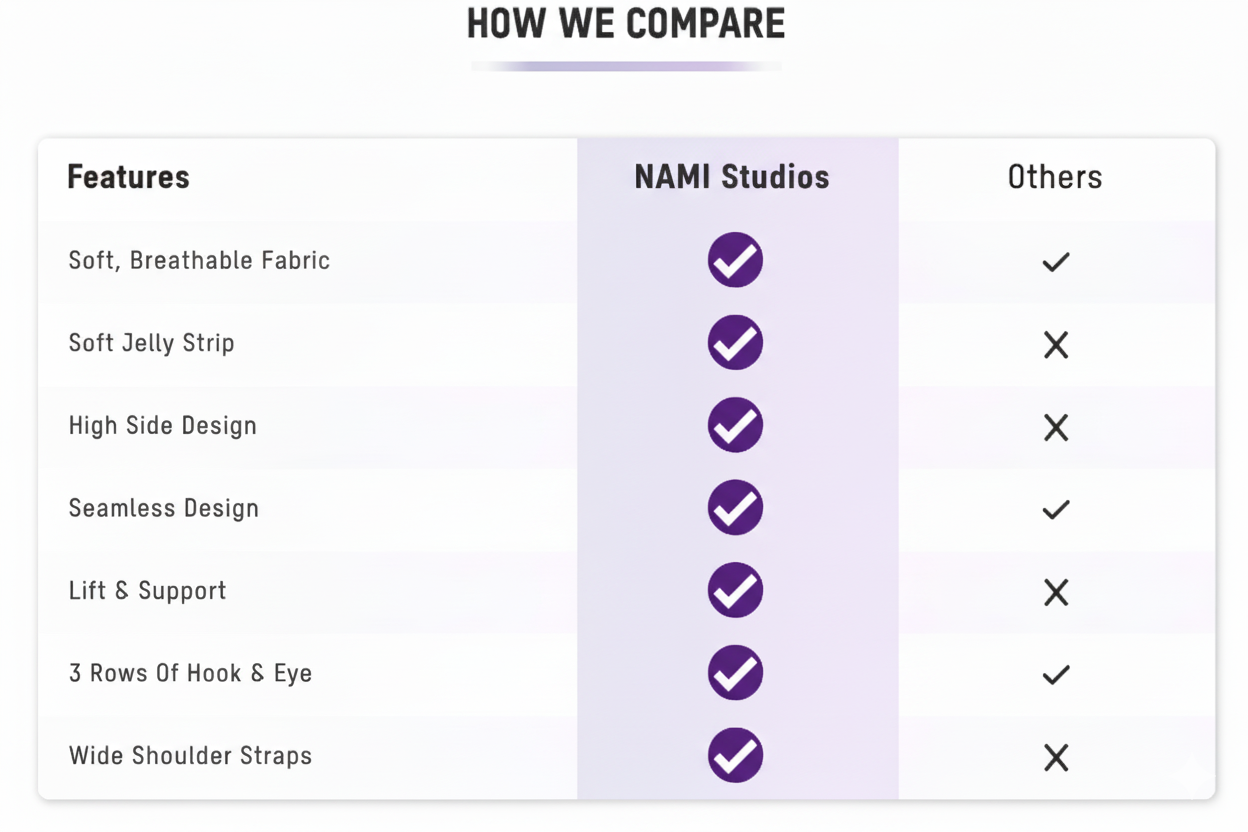Screen dimensions: 1248x832
Task: Click NAMI check icon for Lift & Support
Action: 735,590
